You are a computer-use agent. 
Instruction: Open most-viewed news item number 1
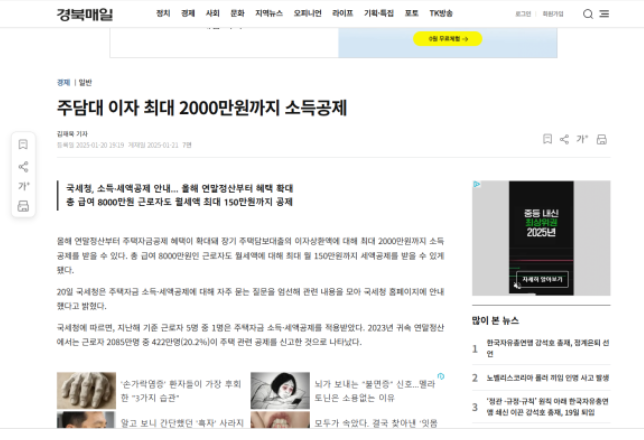pos(547,348)
